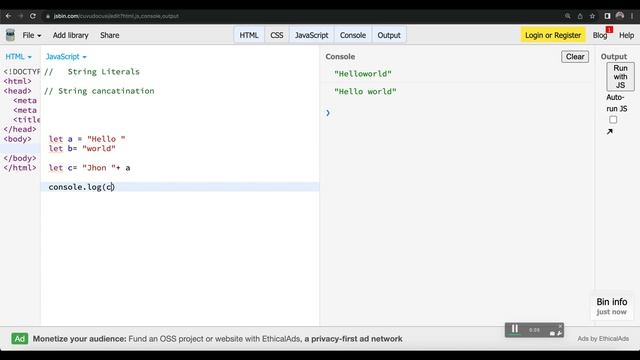The image size is (640, 360).
Task: Click the let a = "Hello " line
Action: pyautogui.click(x=87, y=139)
